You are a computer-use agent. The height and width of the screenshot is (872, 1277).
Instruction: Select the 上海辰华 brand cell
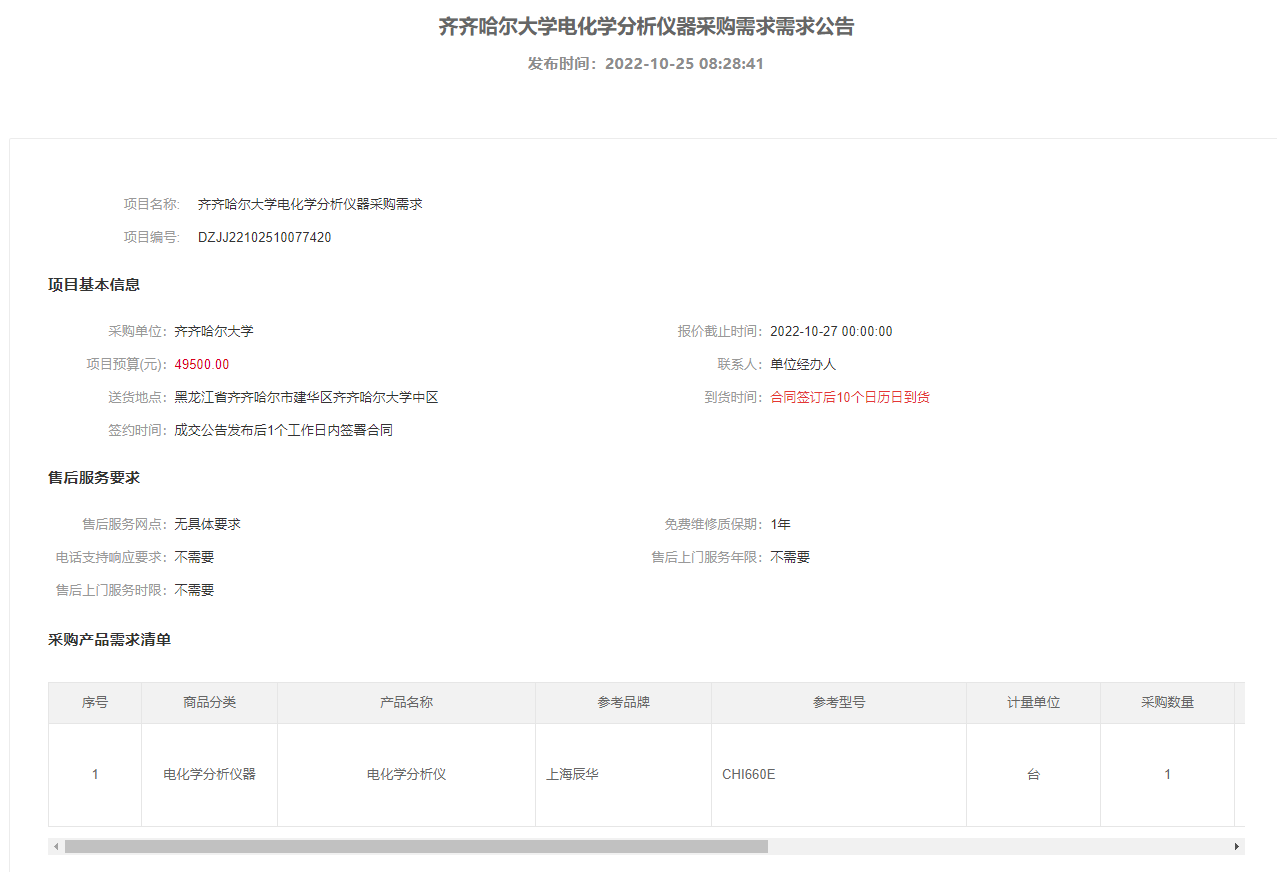pos(572,774)
